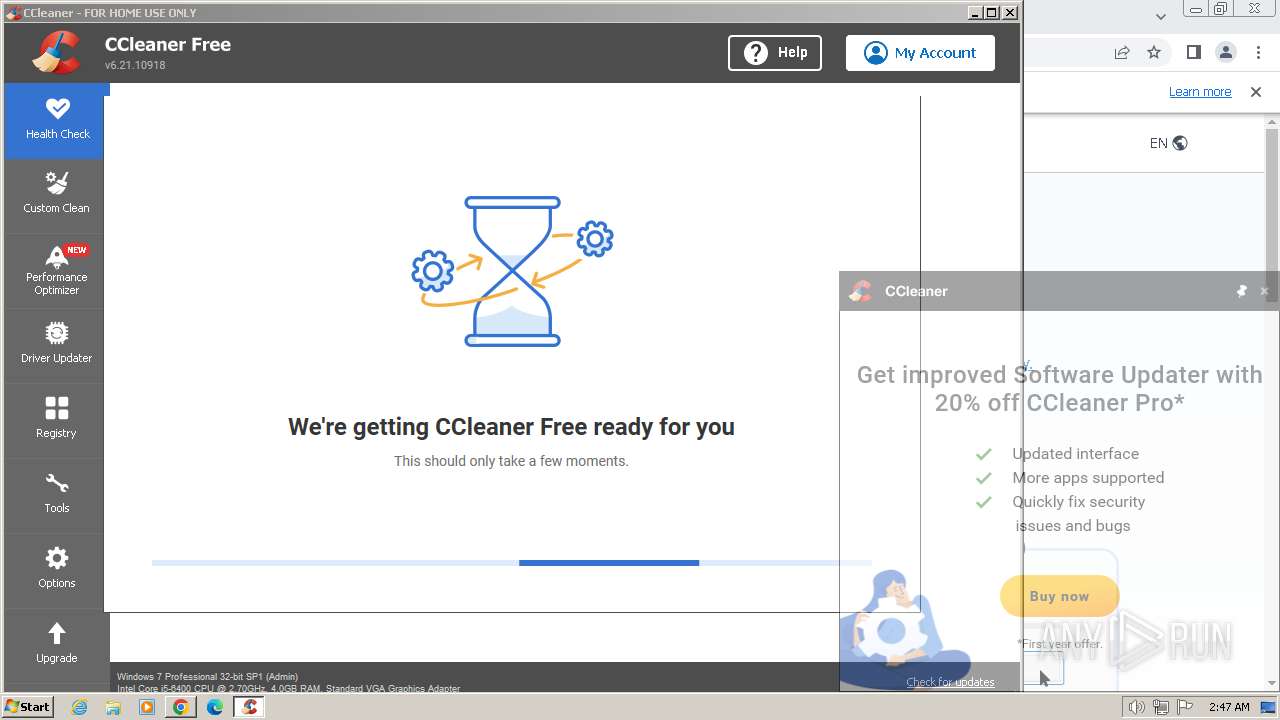Open the browser profile avatar

(1225, 52)
